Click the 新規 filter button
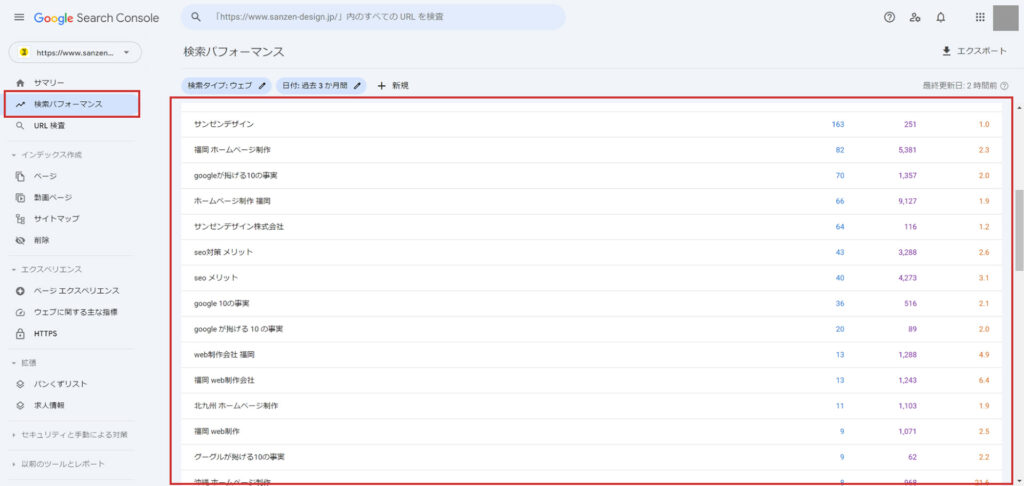Screen dimensions: 1024x486 (393, 86)
